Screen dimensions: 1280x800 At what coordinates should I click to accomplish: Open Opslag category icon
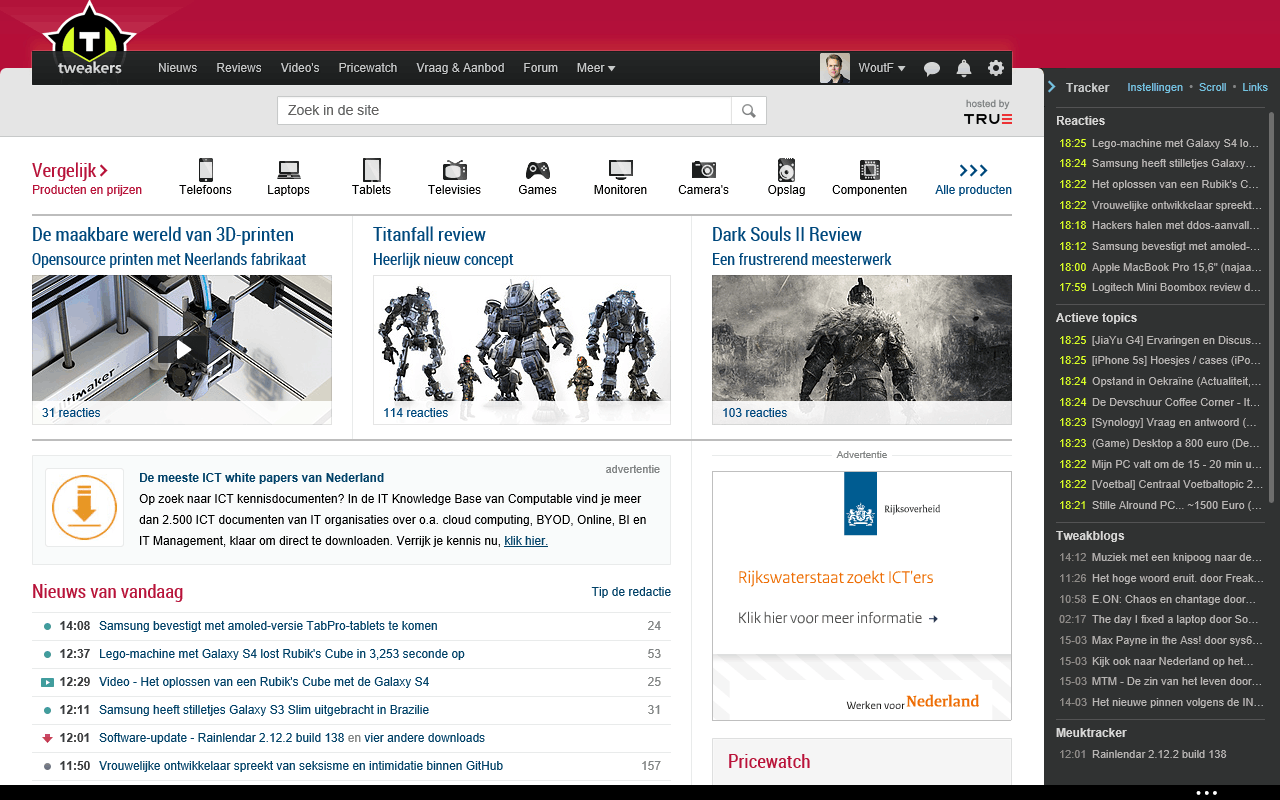point(786,169)
